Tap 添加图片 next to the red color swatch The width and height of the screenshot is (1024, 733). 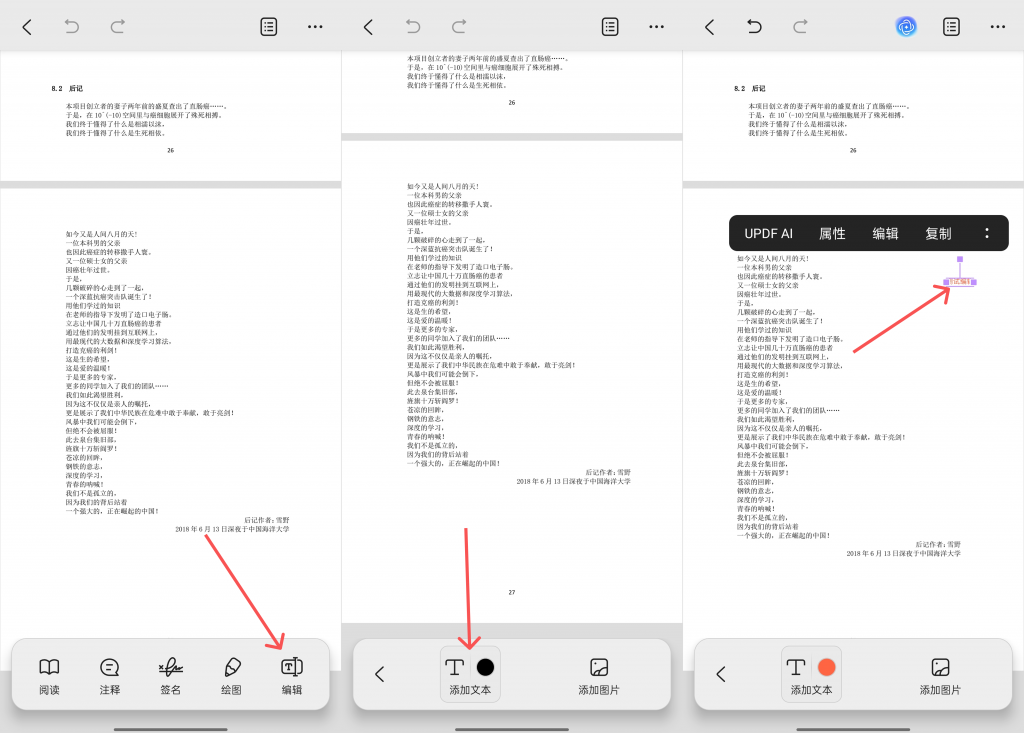click(940, 675)
